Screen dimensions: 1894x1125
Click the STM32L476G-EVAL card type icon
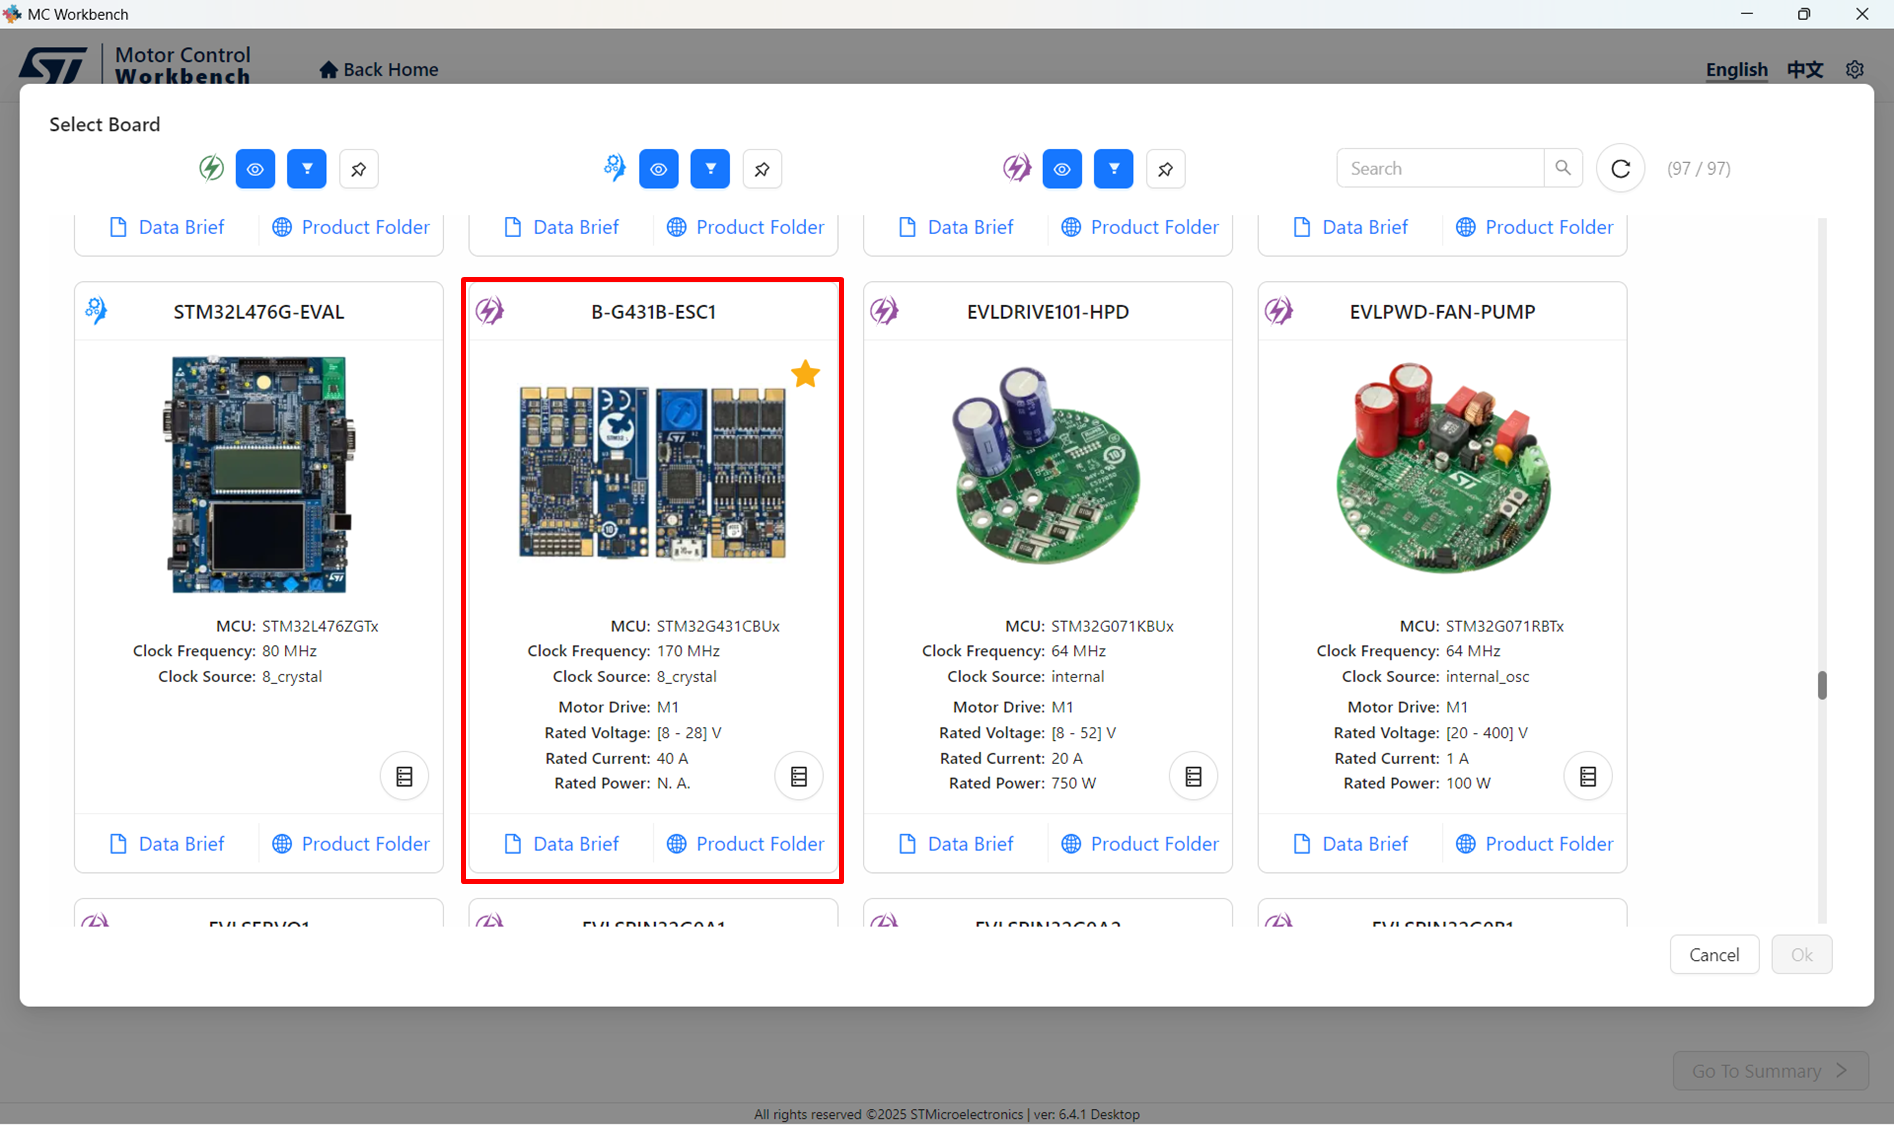click(96, 311)
